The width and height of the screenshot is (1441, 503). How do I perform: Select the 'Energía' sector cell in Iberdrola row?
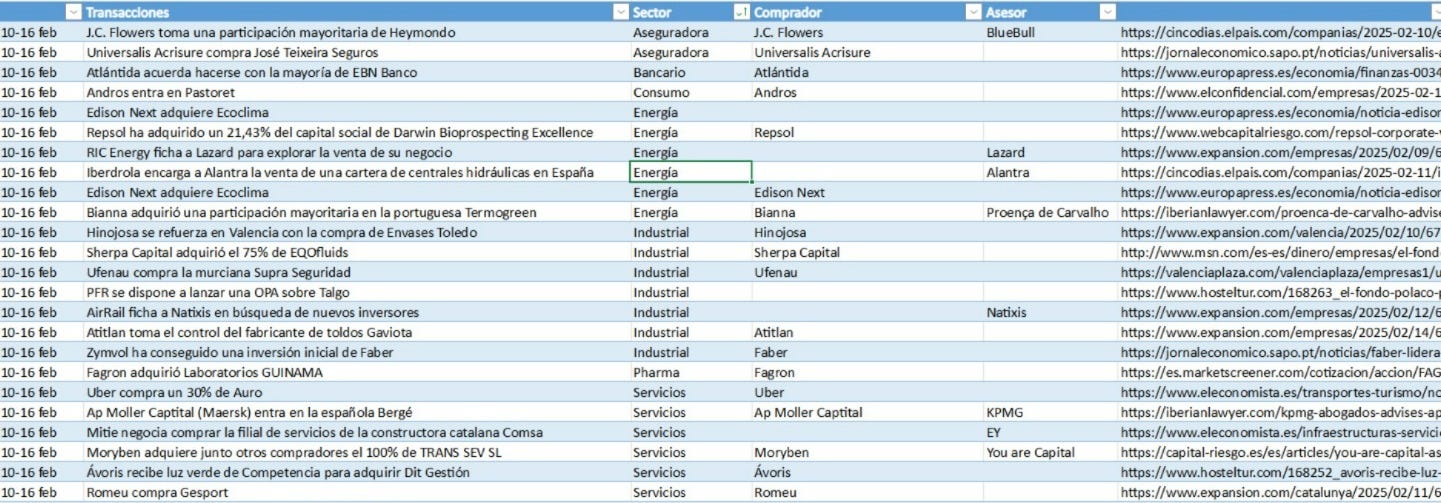tap(690, 172)
